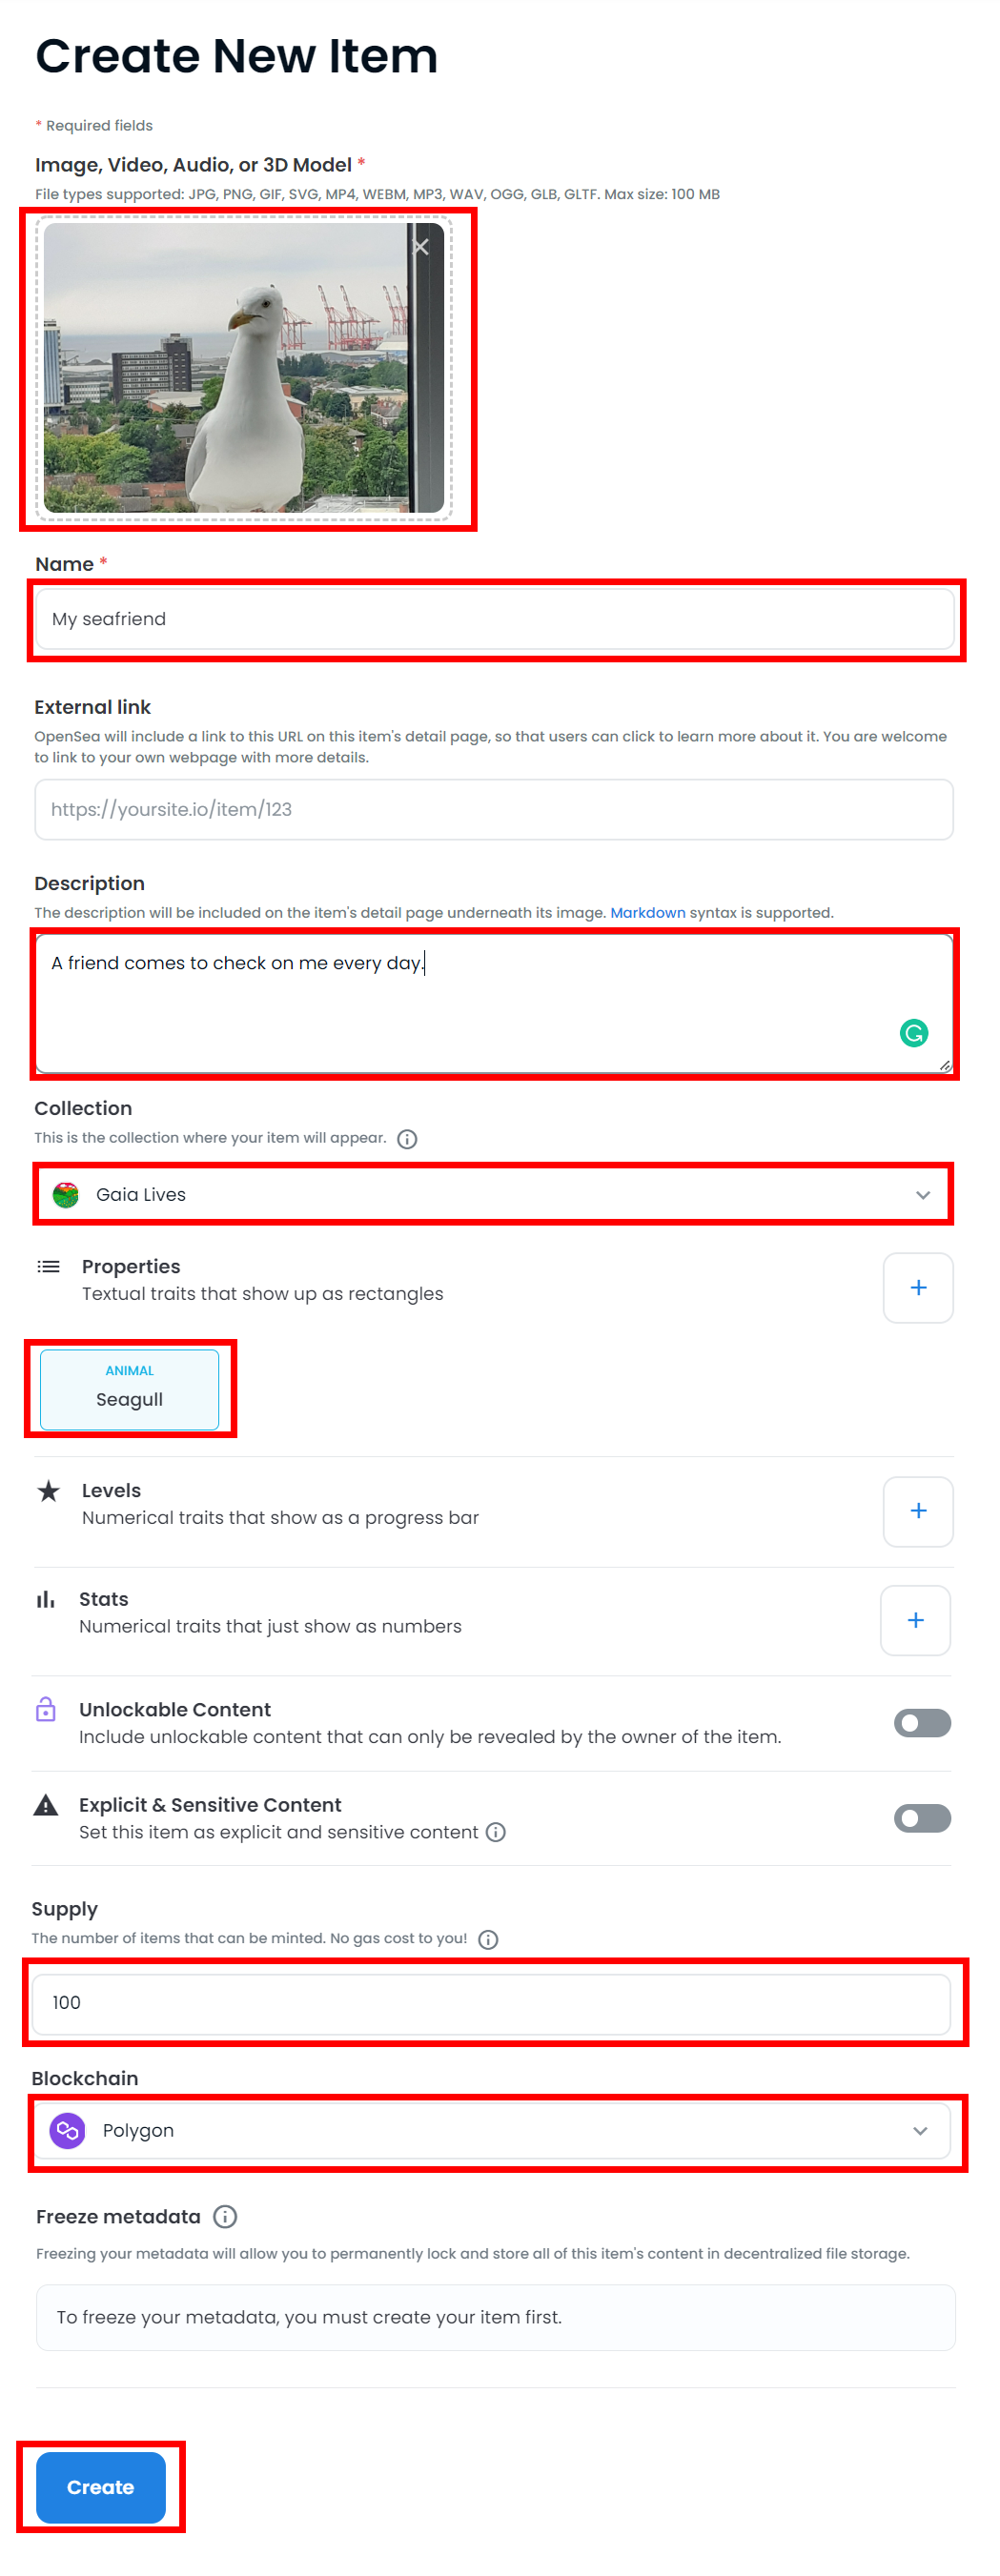
Task: Show collection info tooltip icon
Action: 407,1139
